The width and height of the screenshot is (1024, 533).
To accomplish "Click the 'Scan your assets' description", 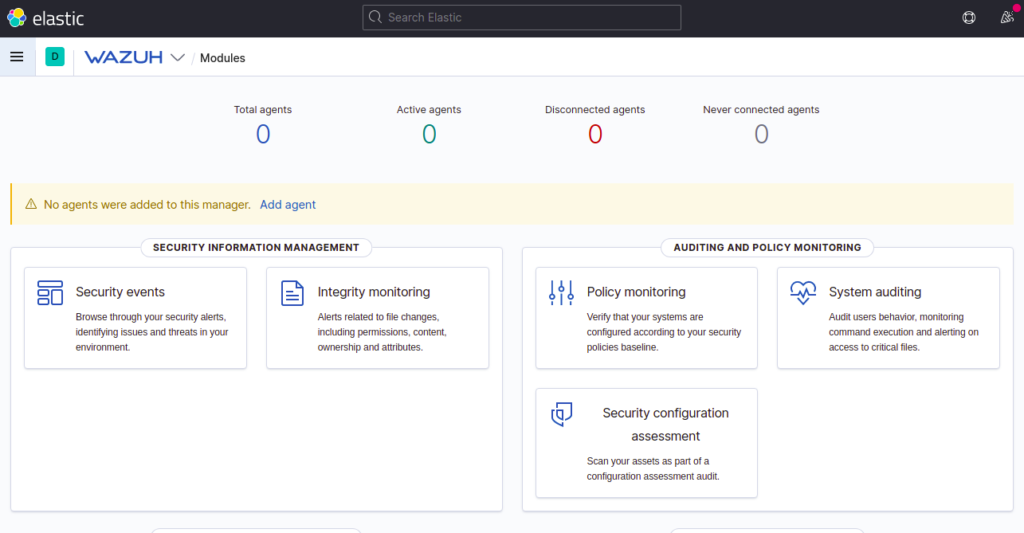I will click(x=653, y=468).
